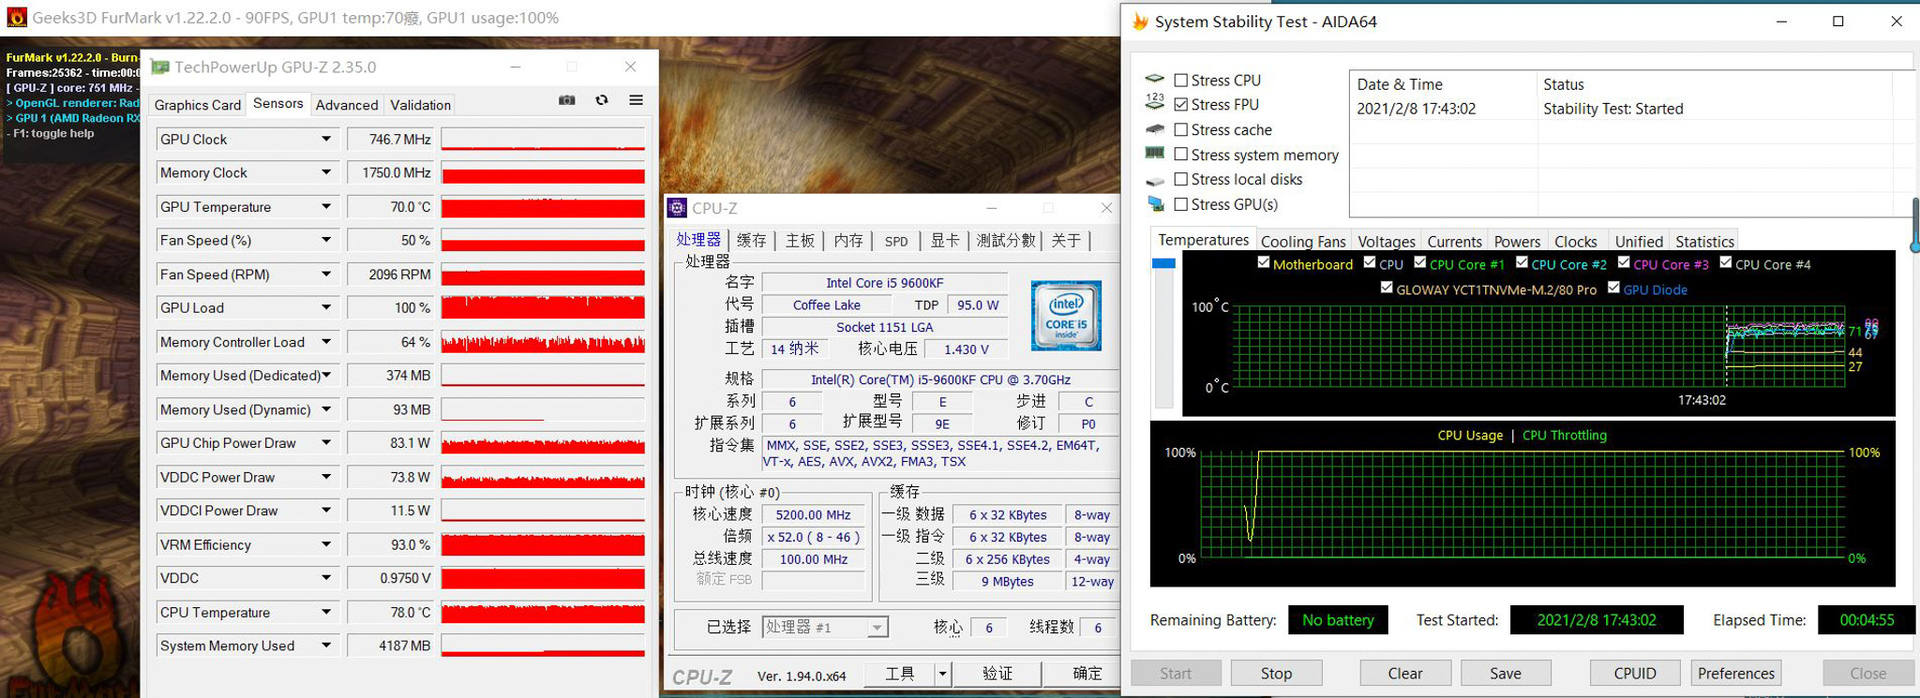Open AIDA64 Preferences button
This screenshot has width=1920, height=698.
[x=1736, y=673]
